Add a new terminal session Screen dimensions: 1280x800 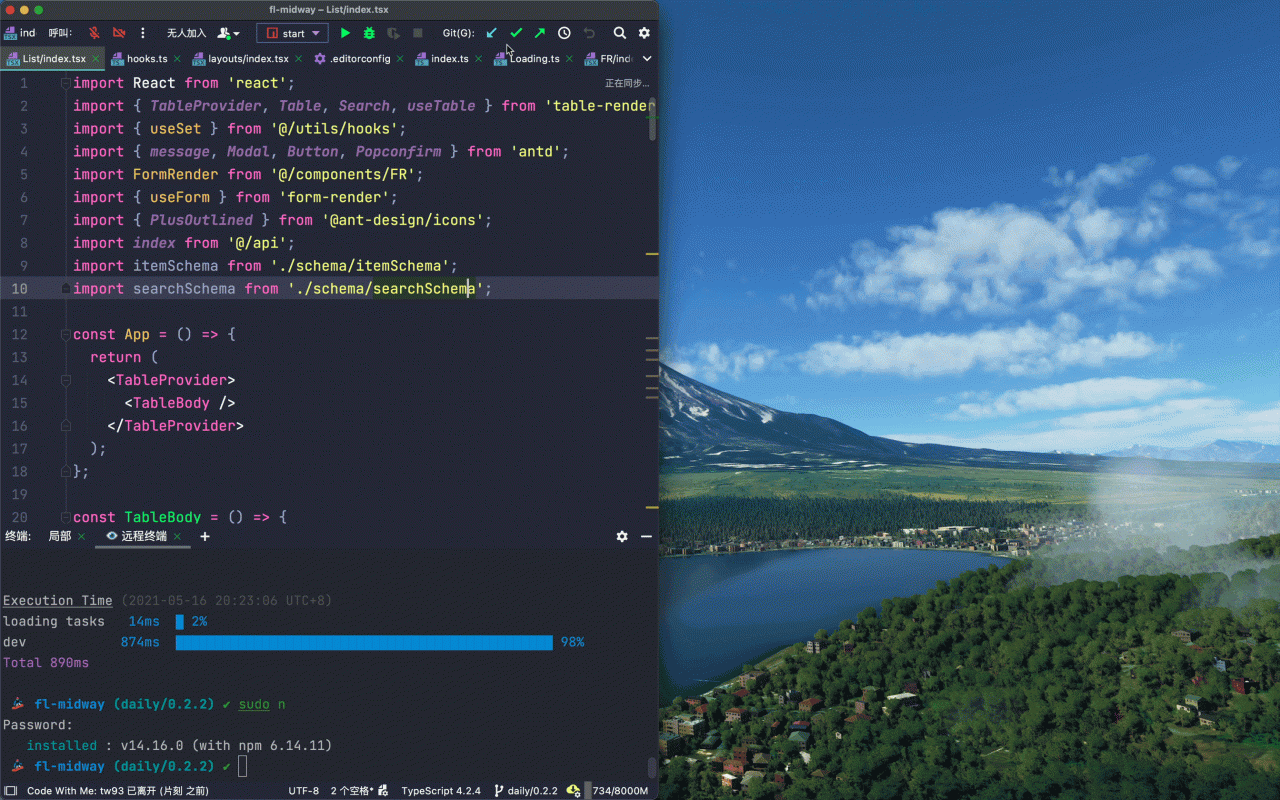205,537
